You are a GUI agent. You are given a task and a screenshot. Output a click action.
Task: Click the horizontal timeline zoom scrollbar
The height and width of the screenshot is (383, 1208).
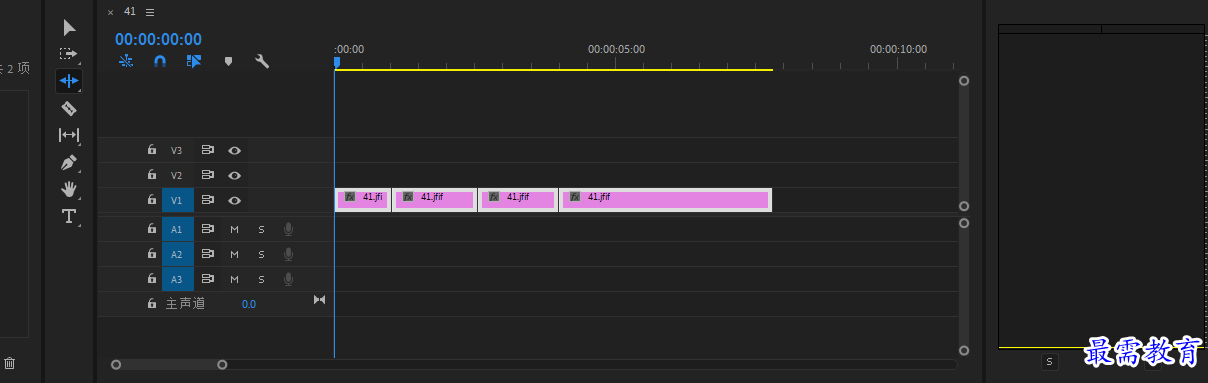pos(169,365)
